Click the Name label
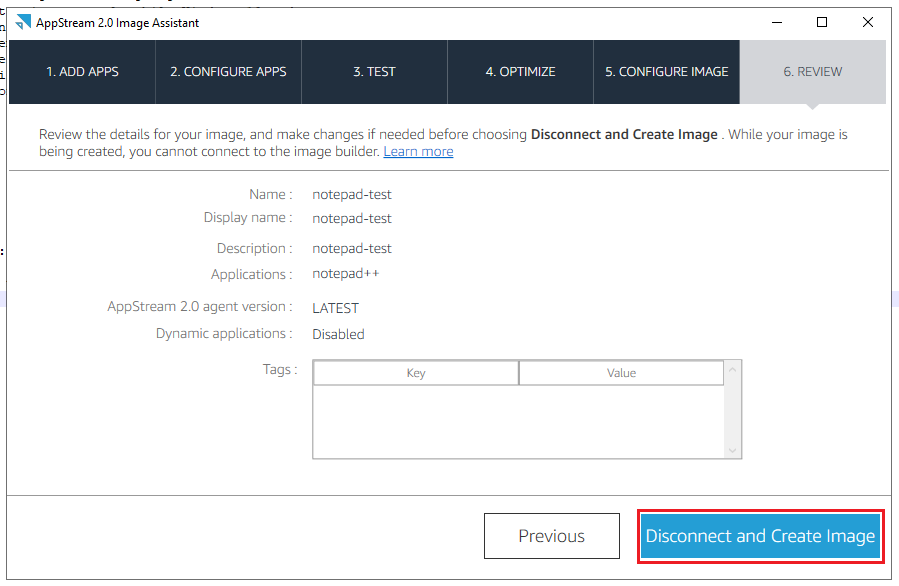The height and width of the screenshot is (586, 899). coord(271,194)
